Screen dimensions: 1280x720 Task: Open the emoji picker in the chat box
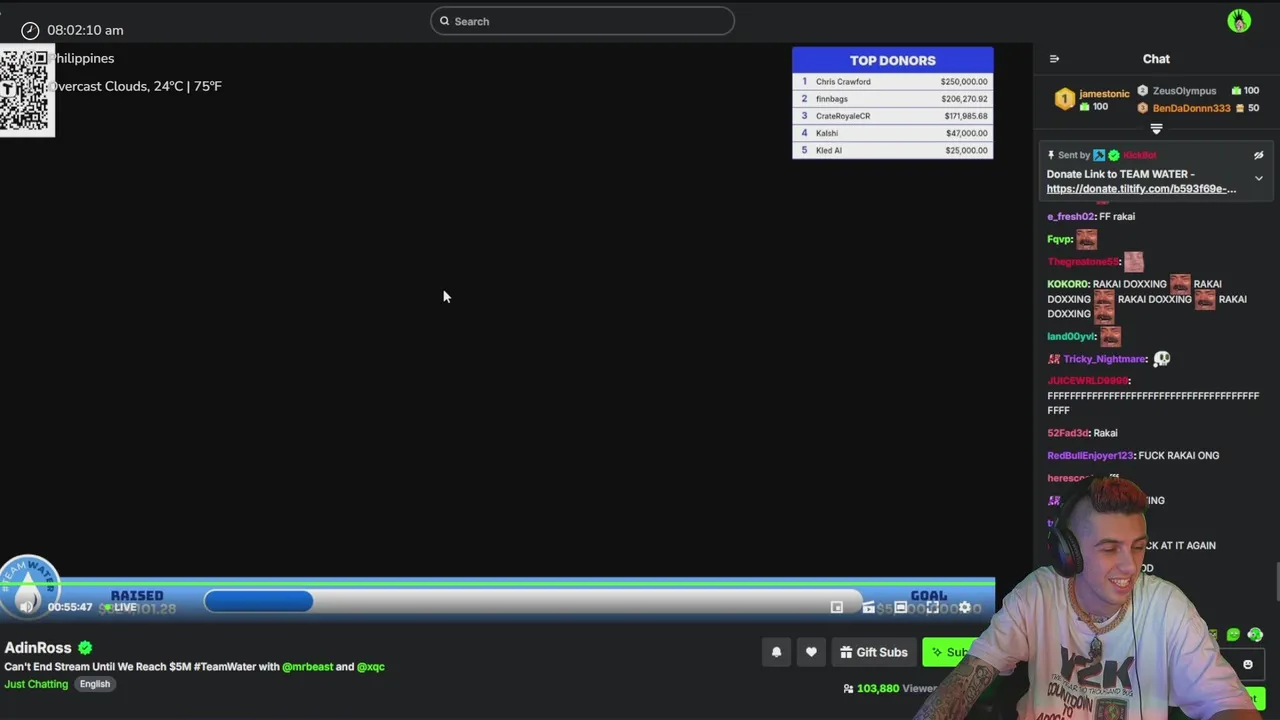1248,665
